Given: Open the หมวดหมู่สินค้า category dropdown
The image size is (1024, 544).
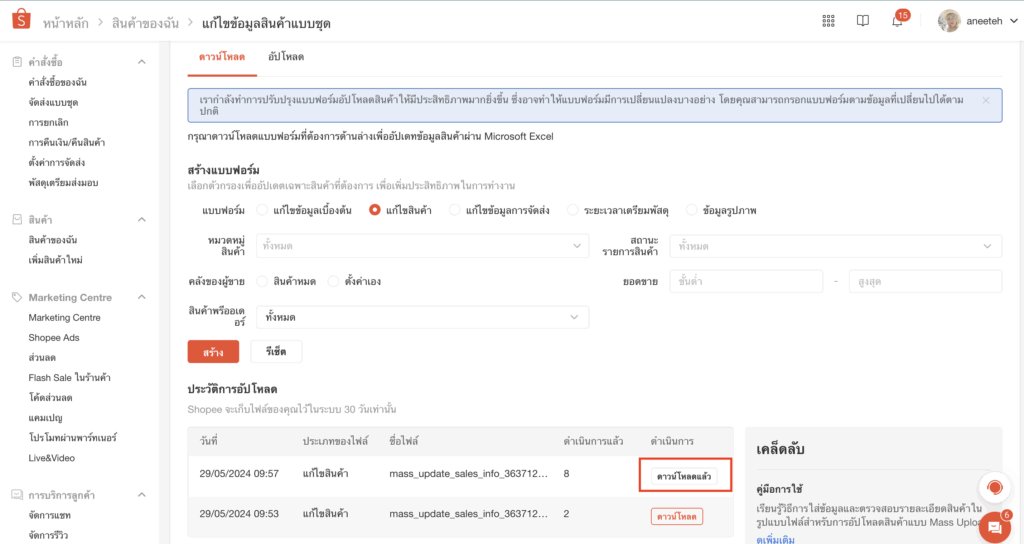Looking at the screenshot, I should point(422,246).
